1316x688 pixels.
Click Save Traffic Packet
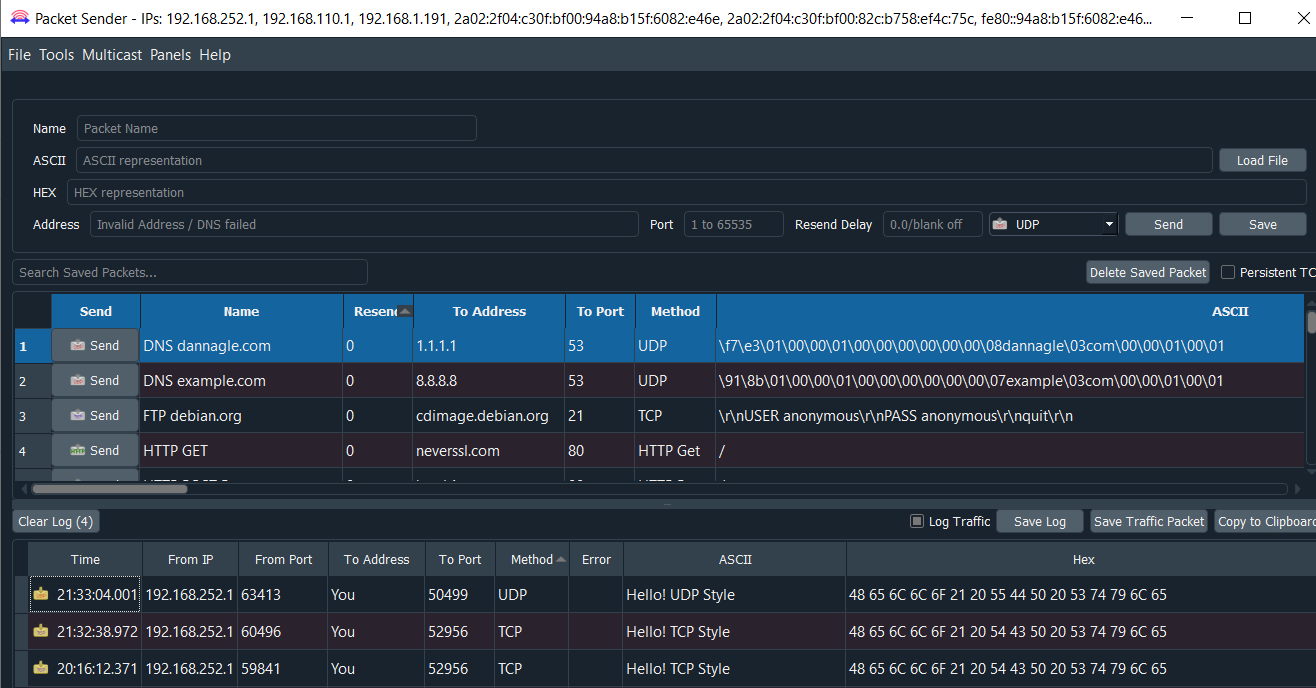click(1148, 520)
